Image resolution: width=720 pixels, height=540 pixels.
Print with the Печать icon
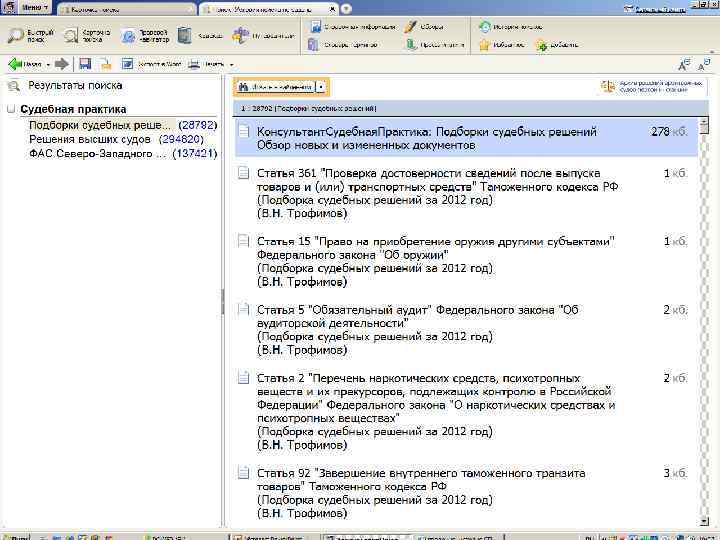point(207,64)
